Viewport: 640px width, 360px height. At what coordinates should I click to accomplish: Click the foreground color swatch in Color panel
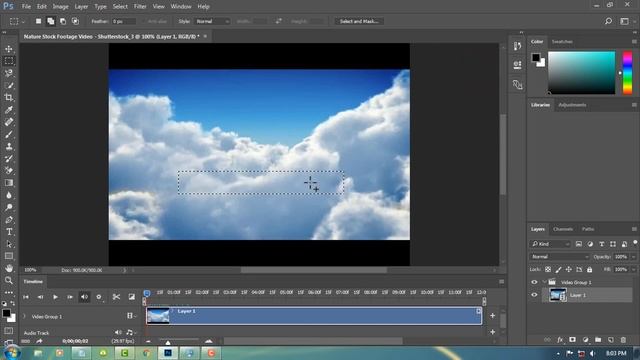(x=536, y=58)
